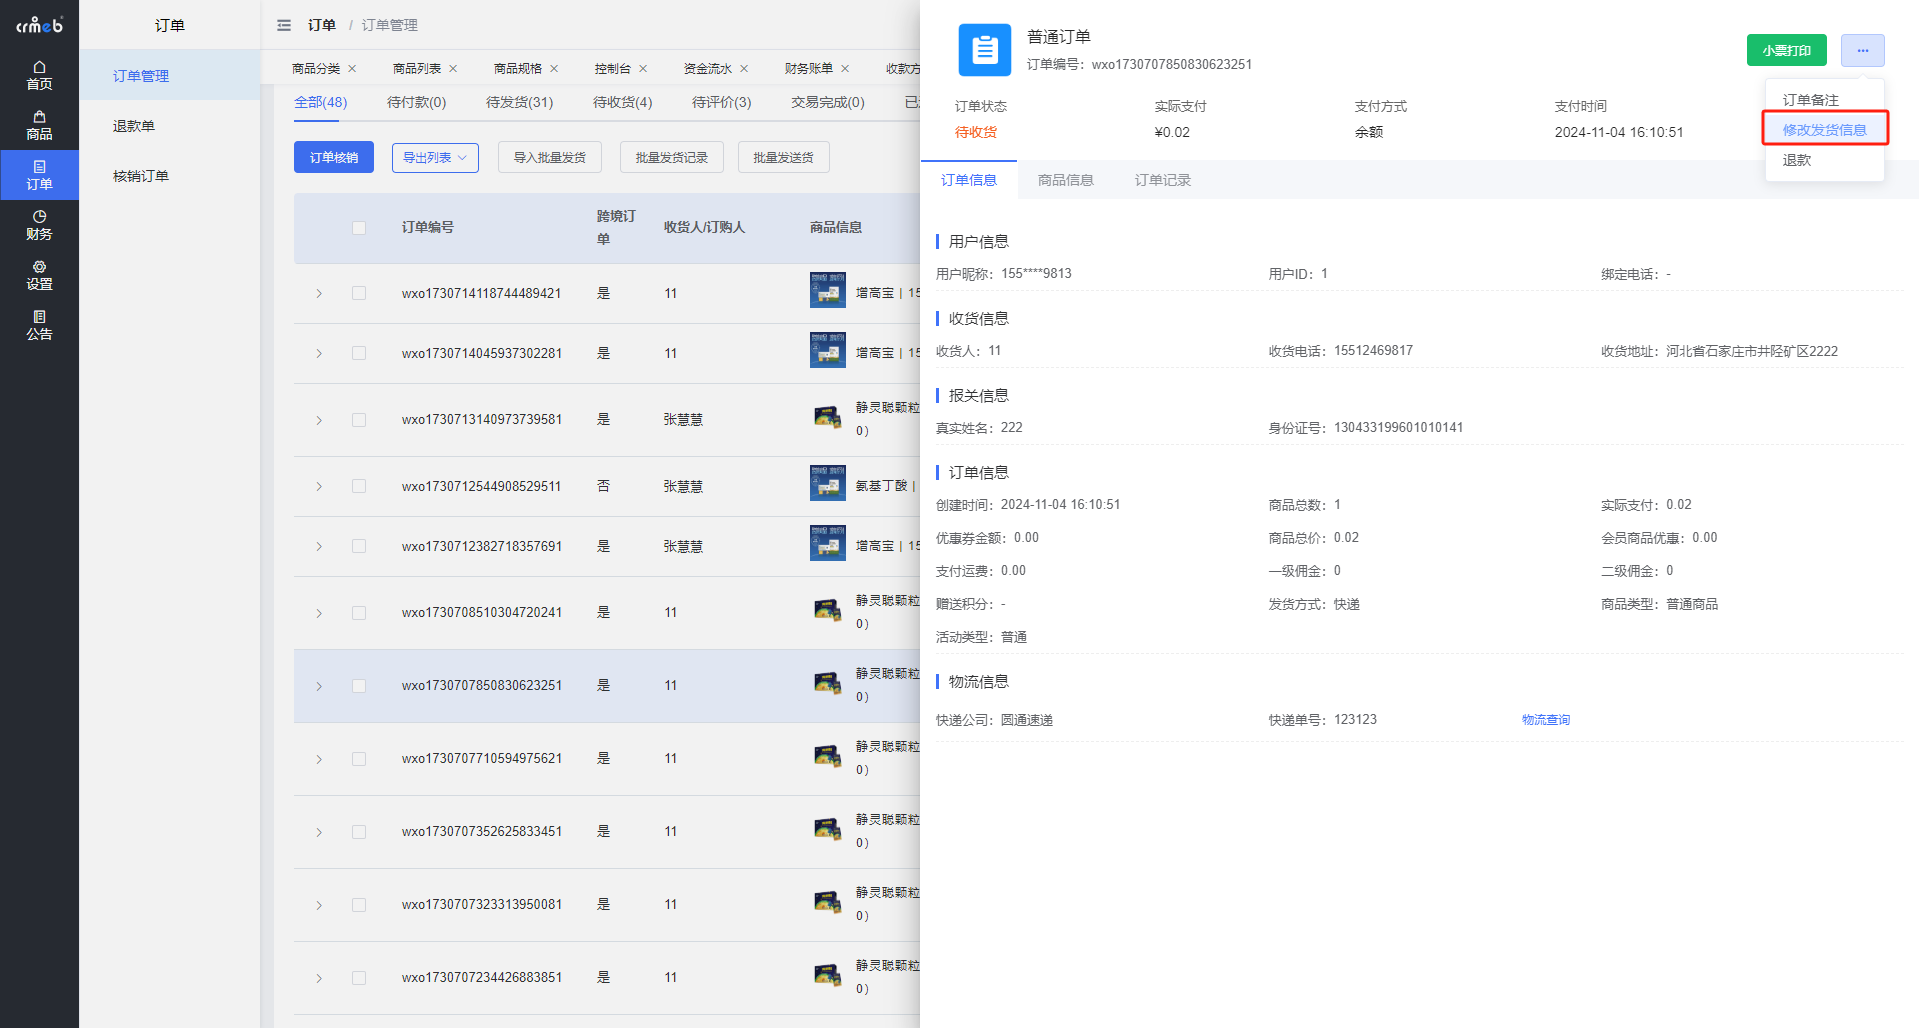Image resolution: width=1920 pixels, height=1028 pixels.
Task: Check order wxo1730713140973739581 checkbox
Action: point(359,420)
